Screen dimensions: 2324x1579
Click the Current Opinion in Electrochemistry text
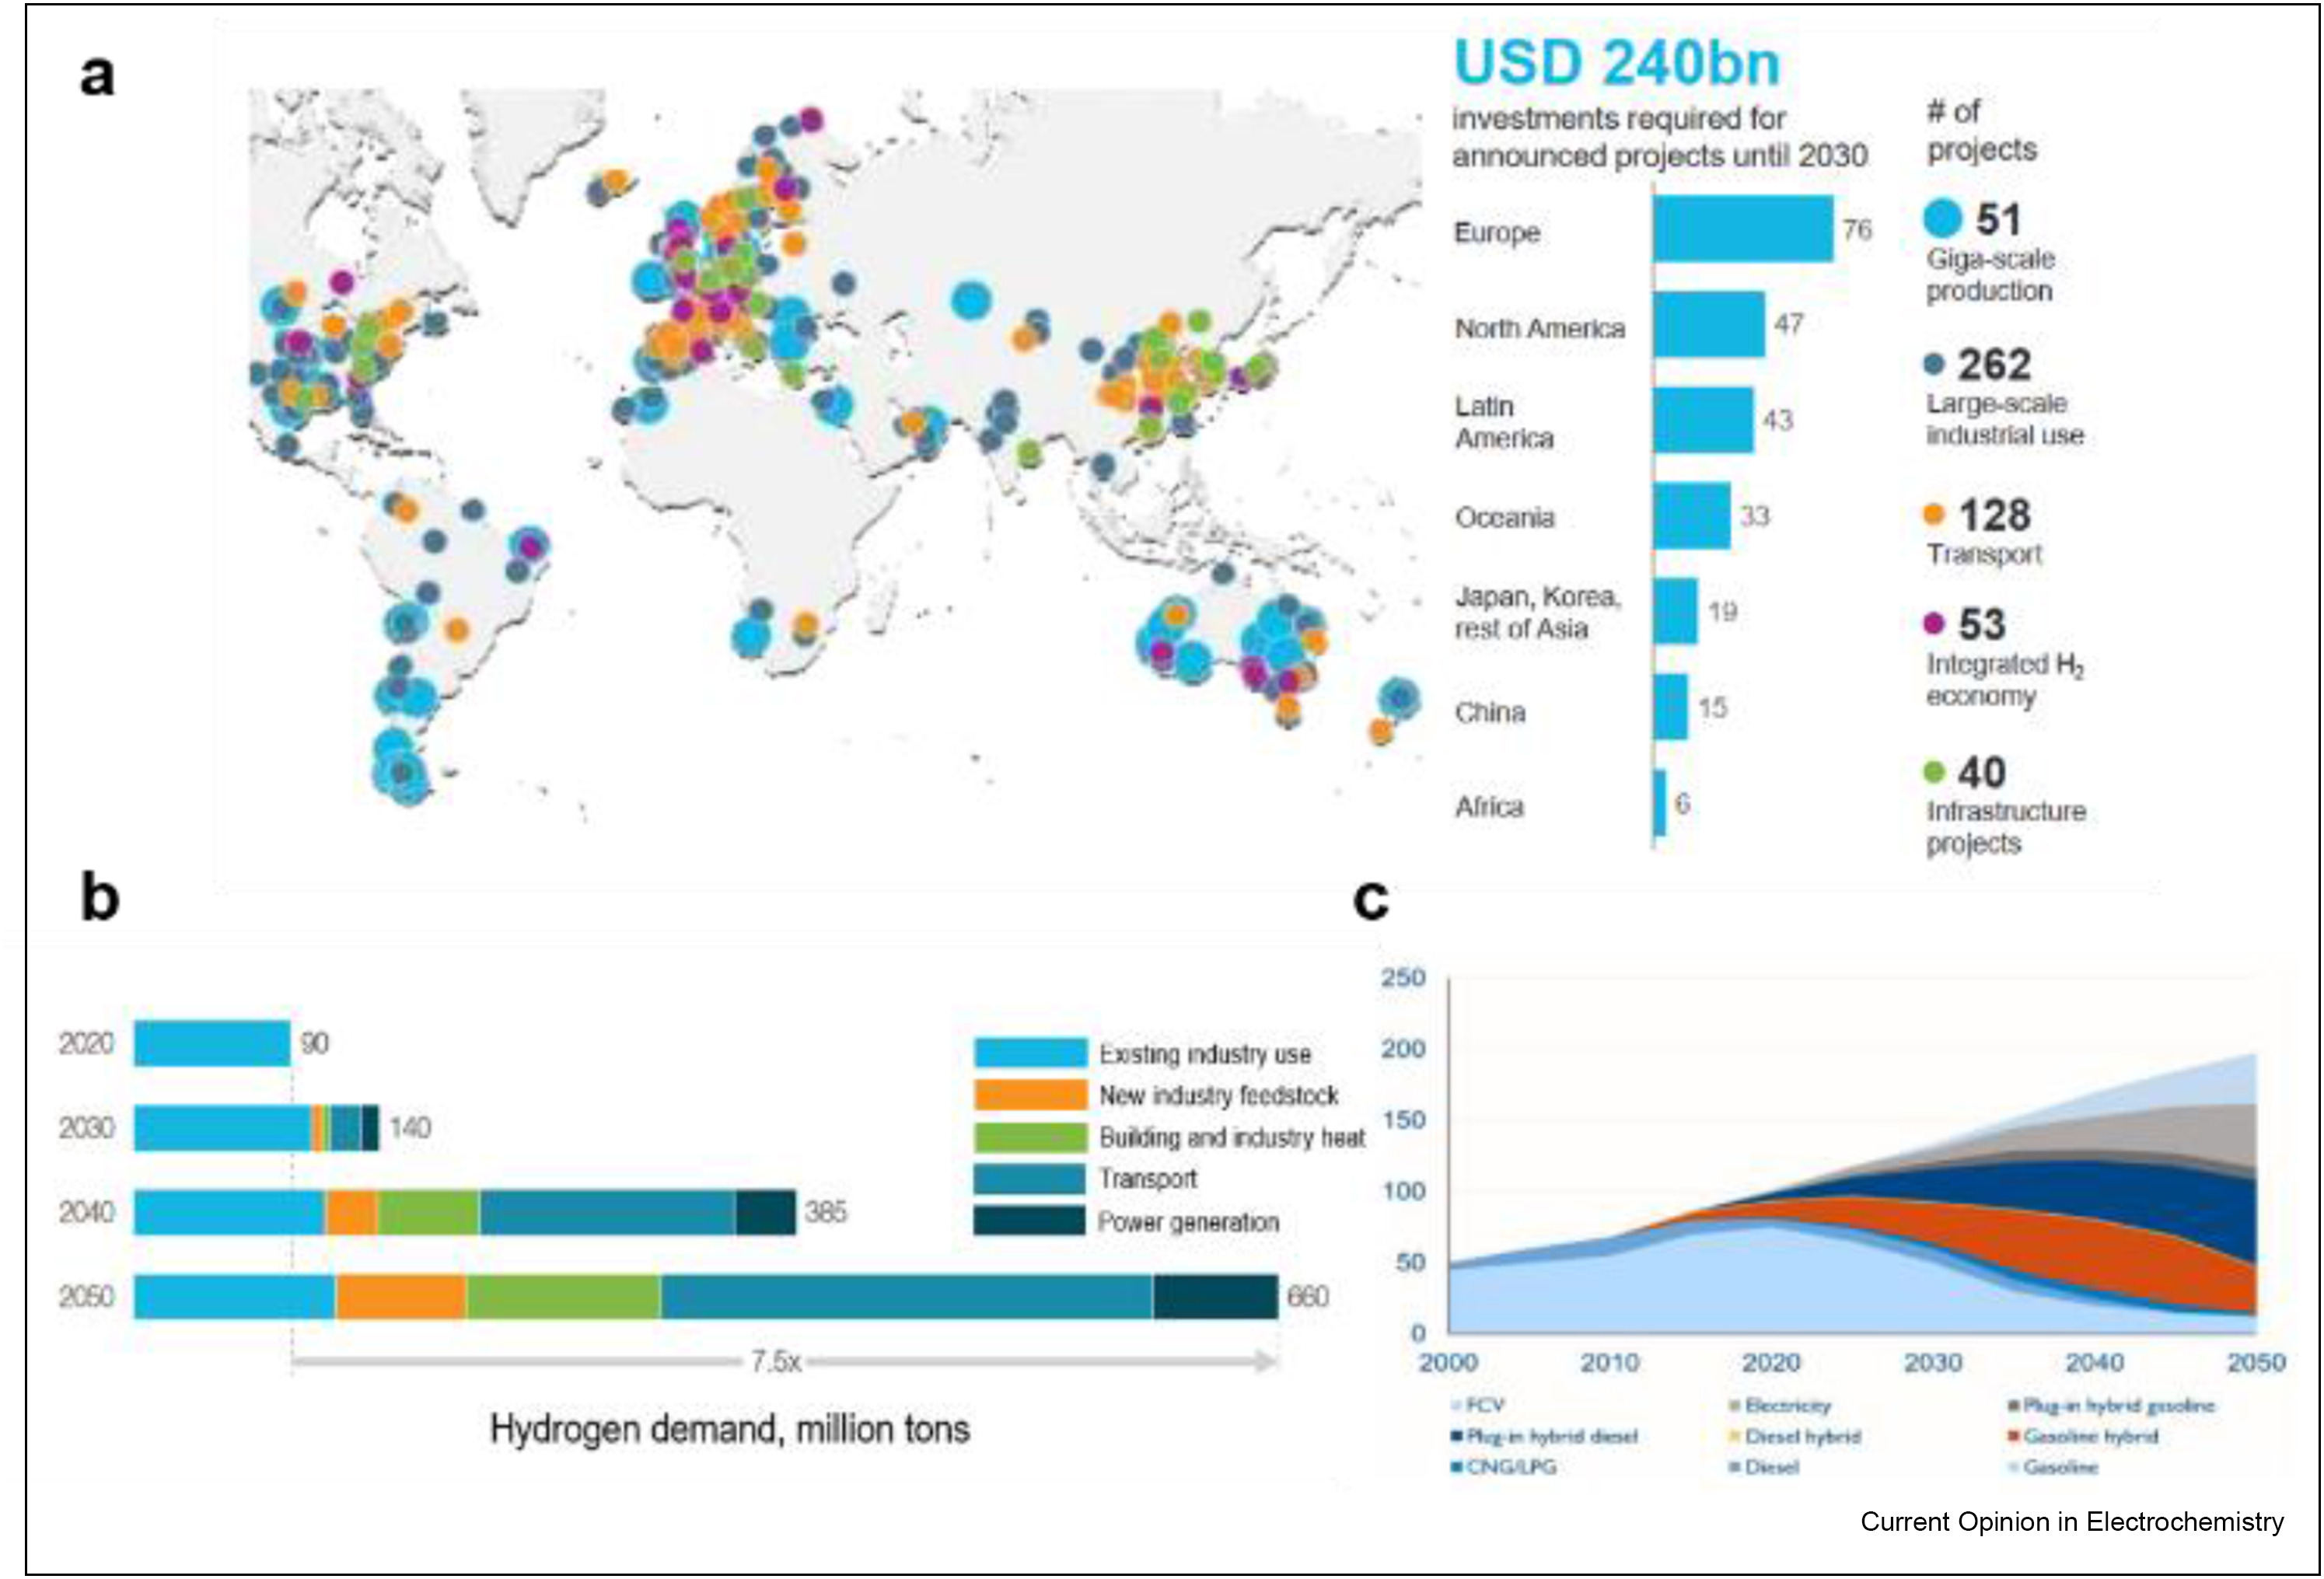point(2071,1522)
